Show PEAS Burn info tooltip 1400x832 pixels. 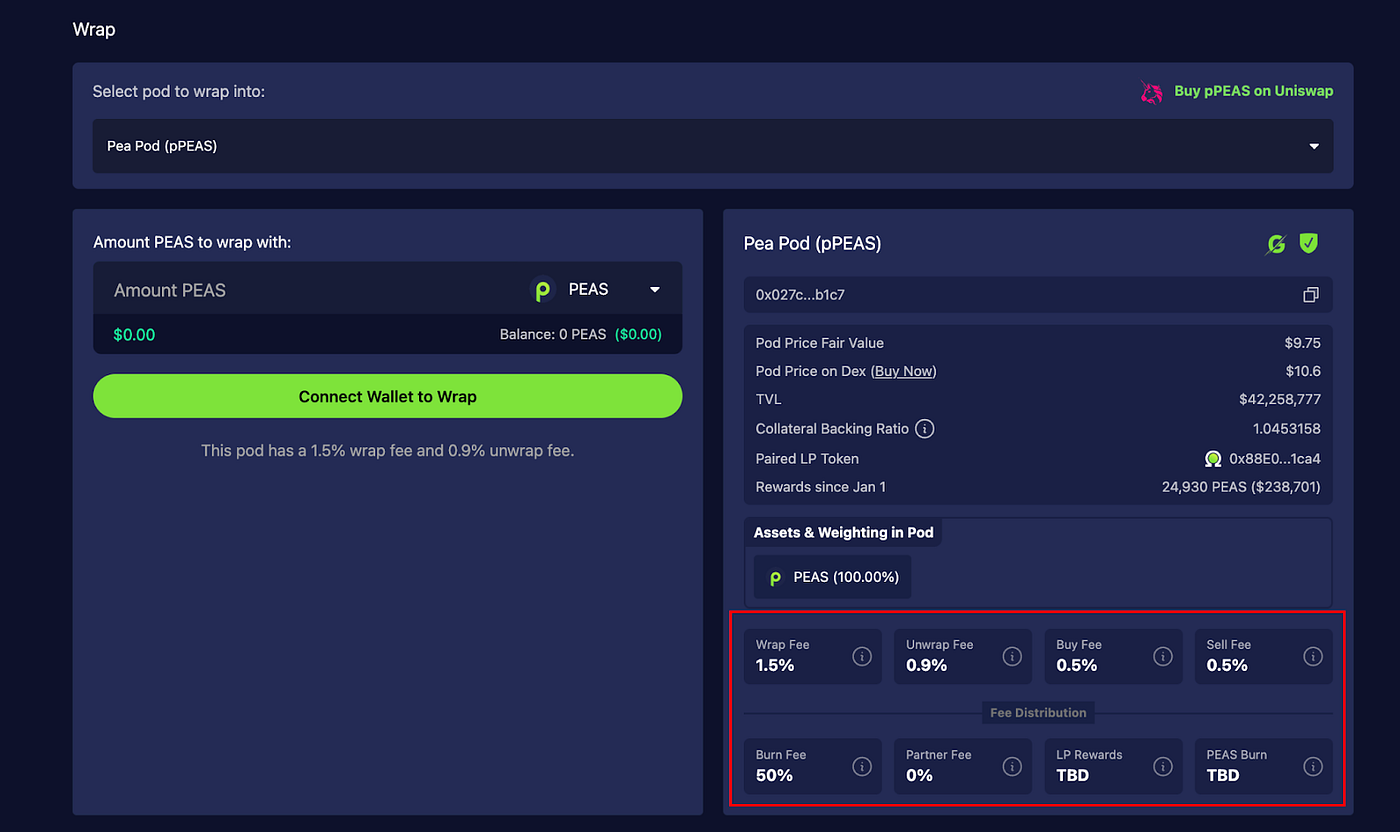[x=1313, y=767]
